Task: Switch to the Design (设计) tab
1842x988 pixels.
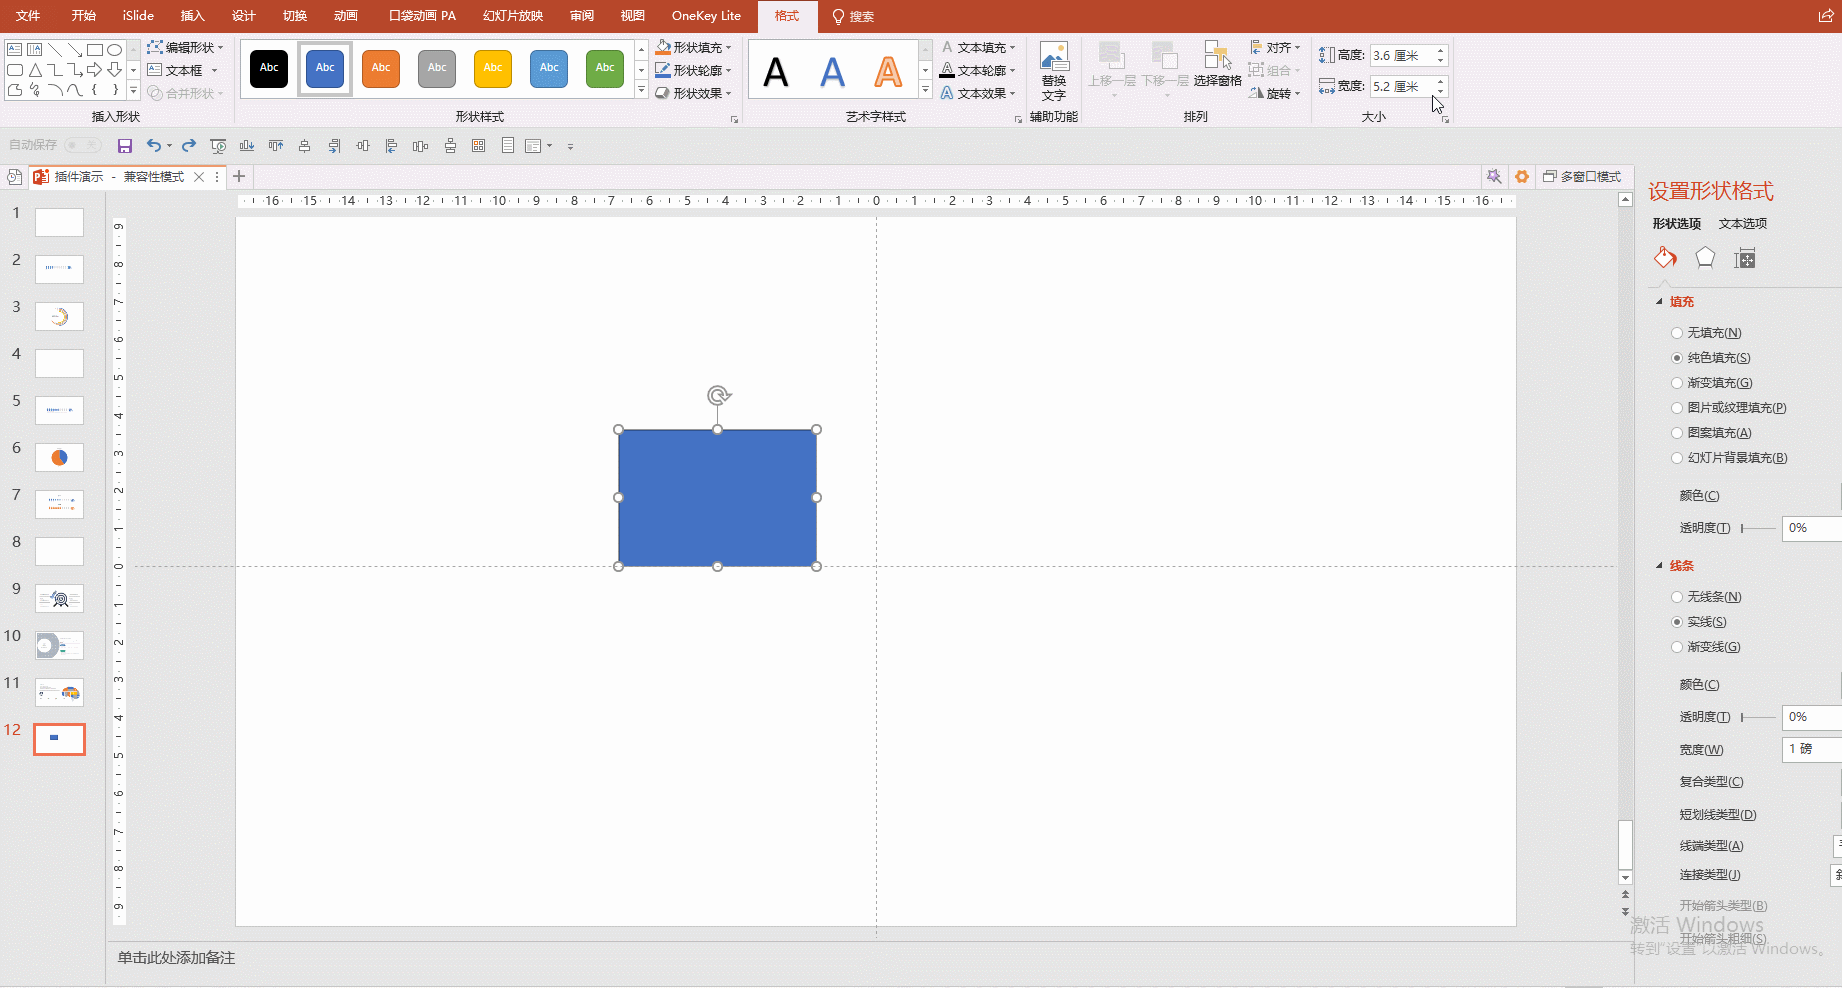Action: click(243, 16)
